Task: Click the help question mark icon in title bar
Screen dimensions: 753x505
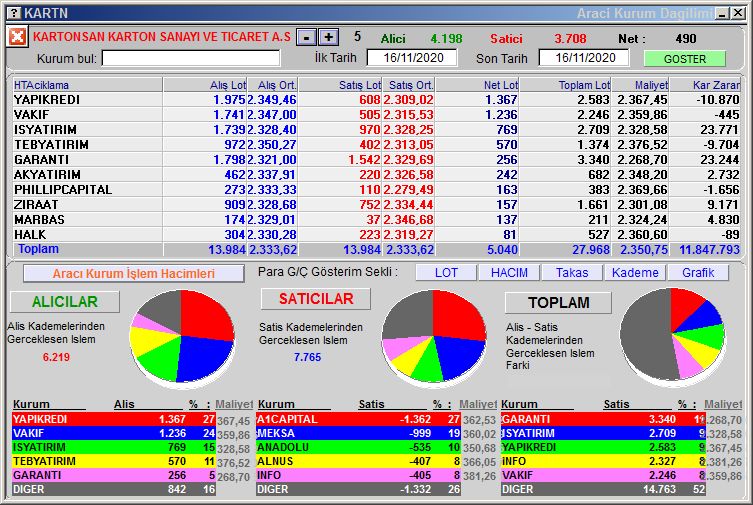Action: (15, 13)
